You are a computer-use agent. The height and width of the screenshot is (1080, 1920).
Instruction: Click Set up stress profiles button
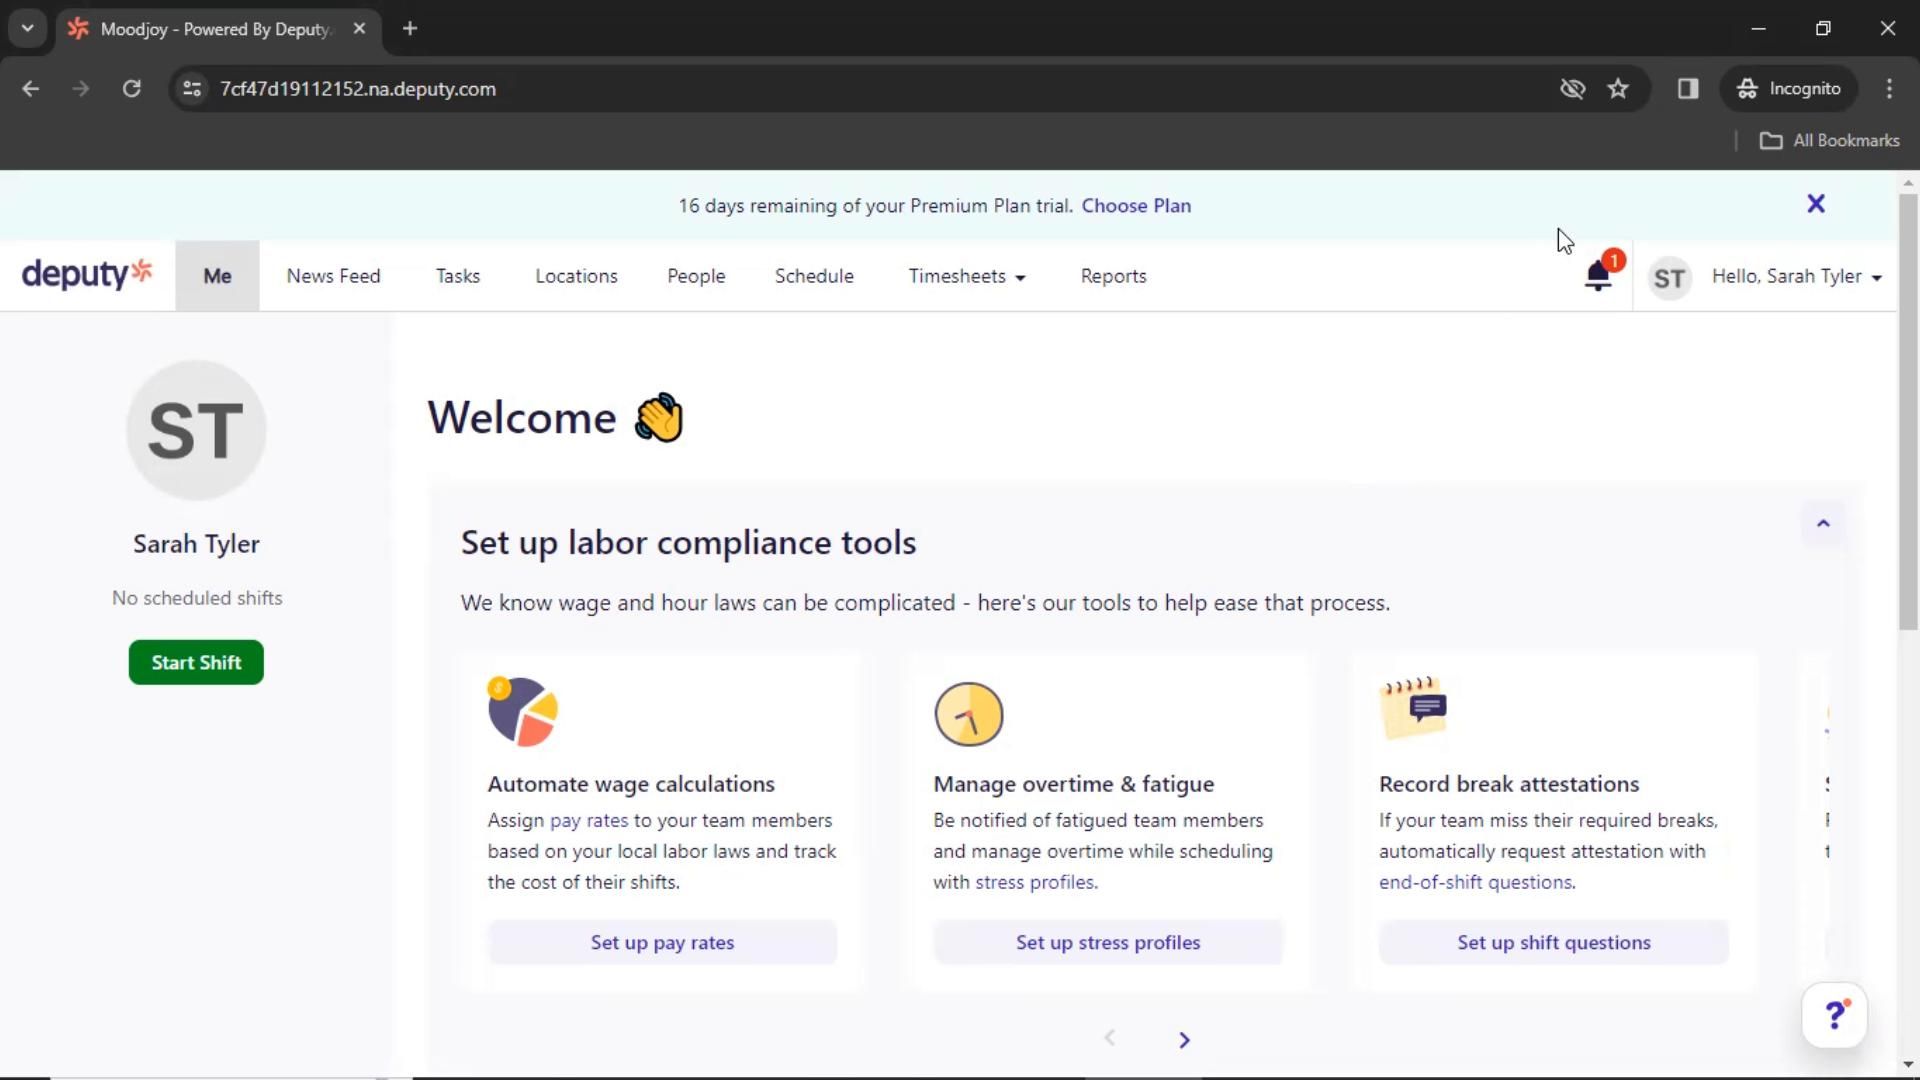coord(1107,942)
